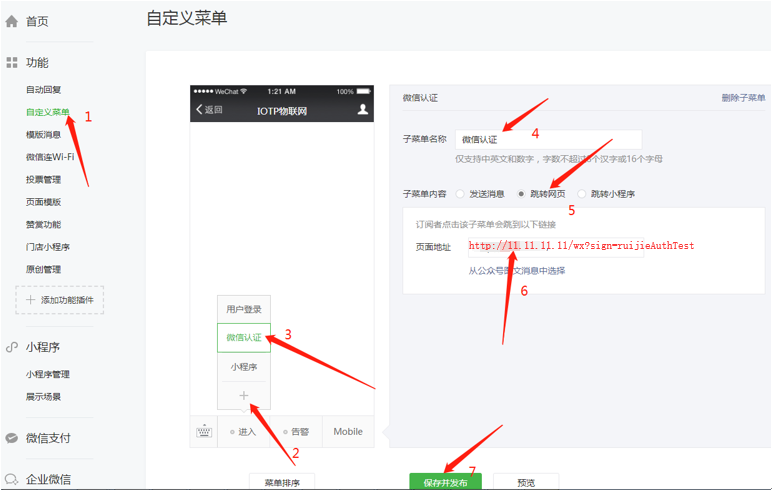Click the keyboard icon in phone preview
Viewport: 772px width, 490px height.
(x=204, y=432)
